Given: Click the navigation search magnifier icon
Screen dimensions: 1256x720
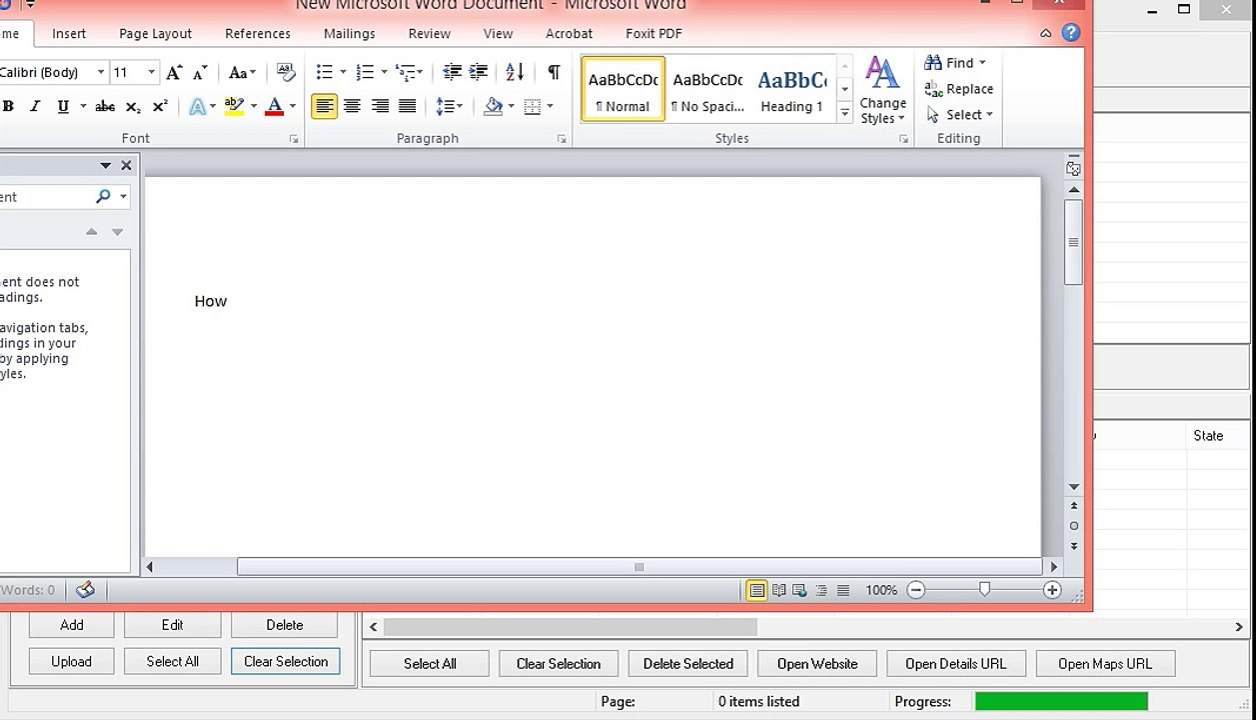Looking at the screenshot, I should [x=103, y=197].
